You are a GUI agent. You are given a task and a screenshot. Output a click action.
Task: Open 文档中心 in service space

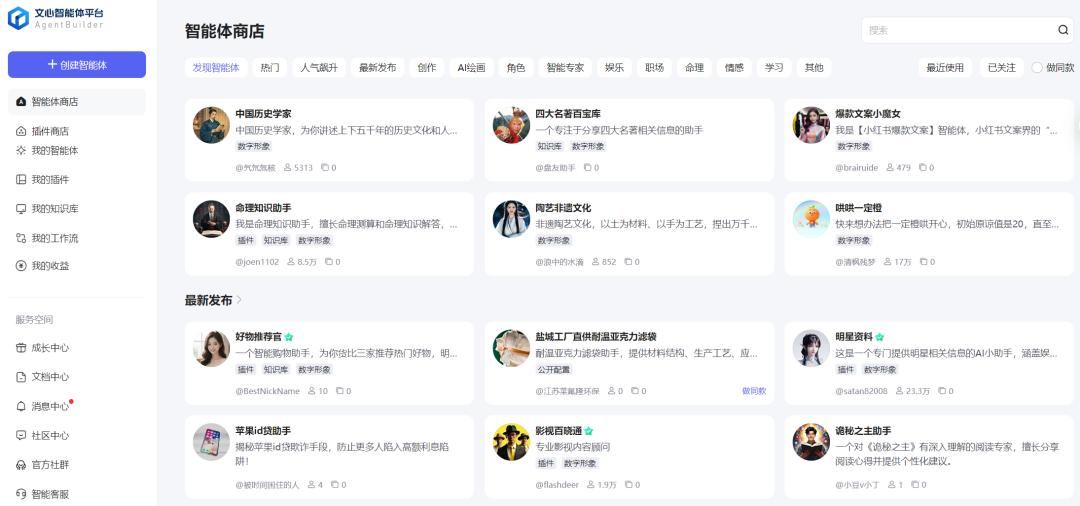pos(42,377)
